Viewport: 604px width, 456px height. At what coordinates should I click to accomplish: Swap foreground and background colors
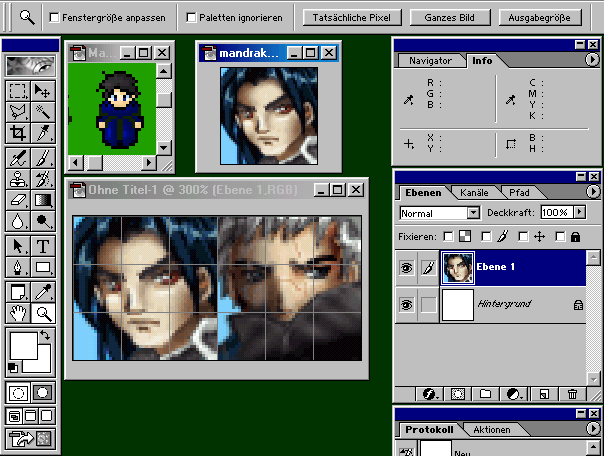45,335
